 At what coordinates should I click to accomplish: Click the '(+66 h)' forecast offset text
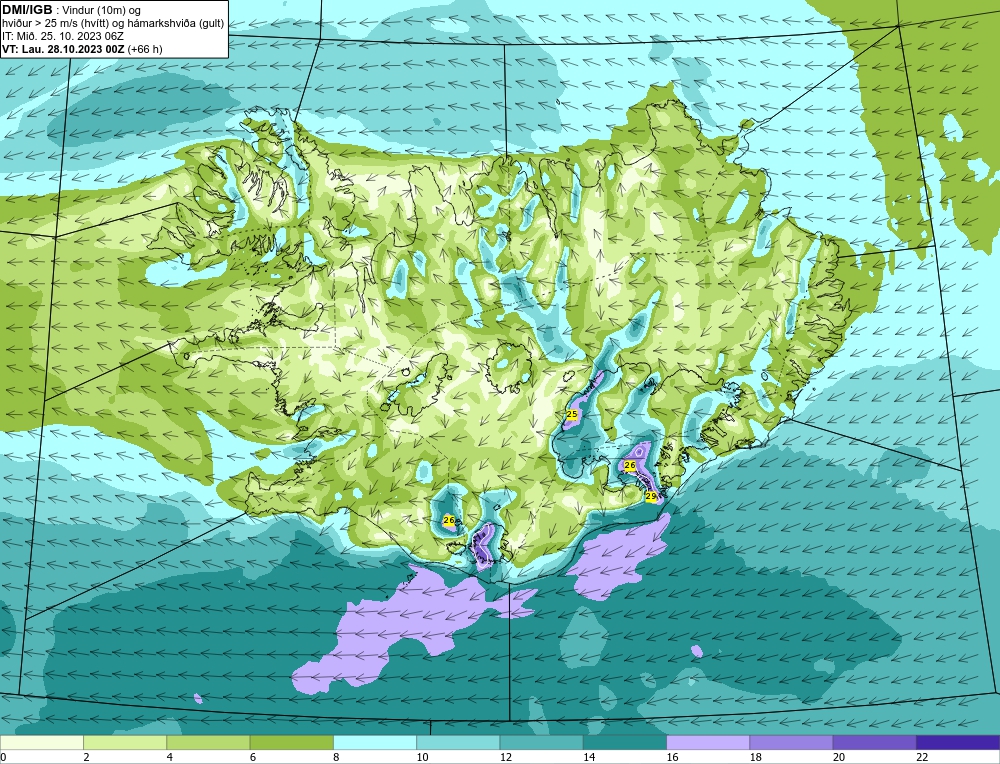(x=145, y=49)
